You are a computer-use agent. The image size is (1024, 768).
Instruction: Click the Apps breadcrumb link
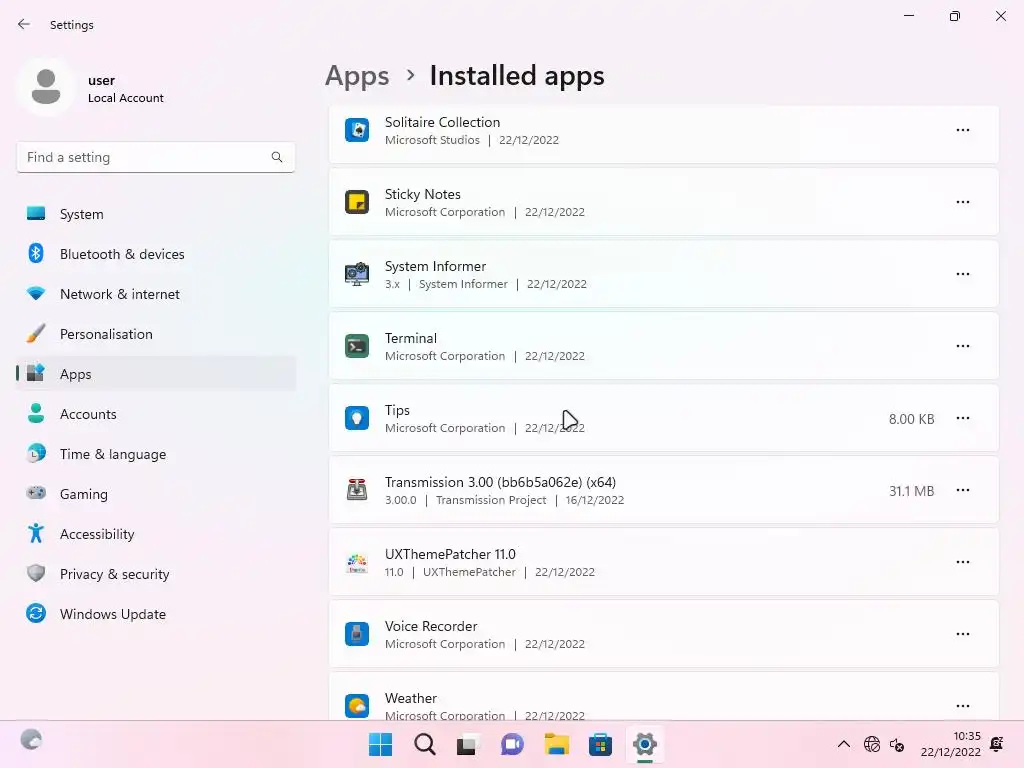coord(357,76)
